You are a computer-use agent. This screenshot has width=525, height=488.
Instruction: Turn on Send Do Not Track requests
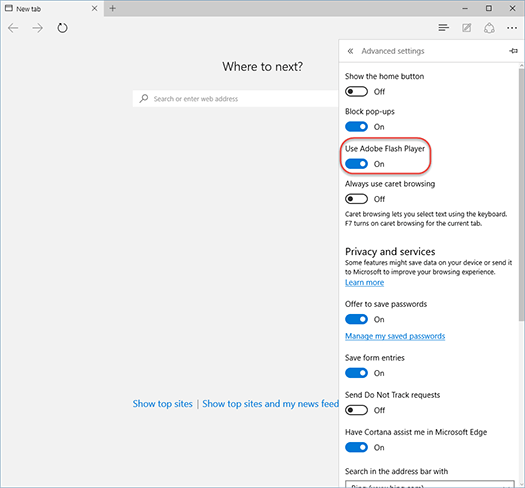pos(356,410)
